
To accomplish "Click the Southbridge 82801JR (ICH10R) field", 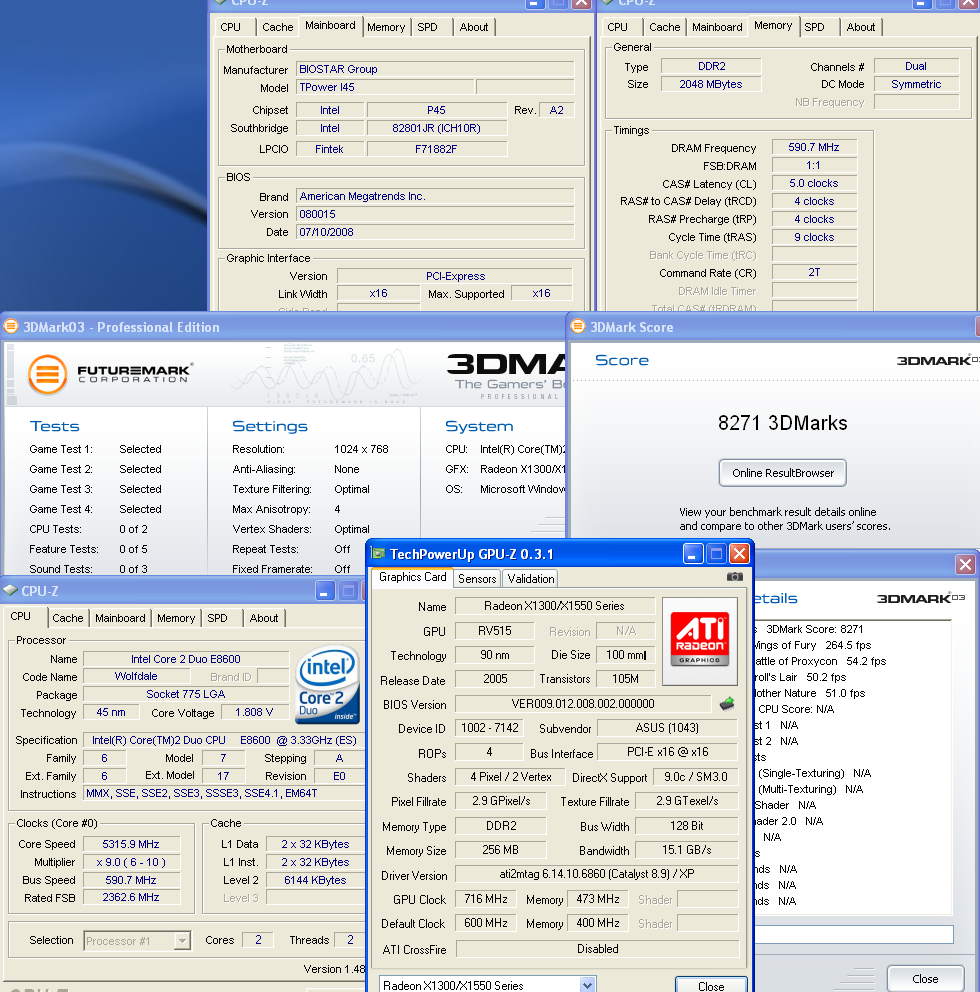I will (x=437, y=128).
